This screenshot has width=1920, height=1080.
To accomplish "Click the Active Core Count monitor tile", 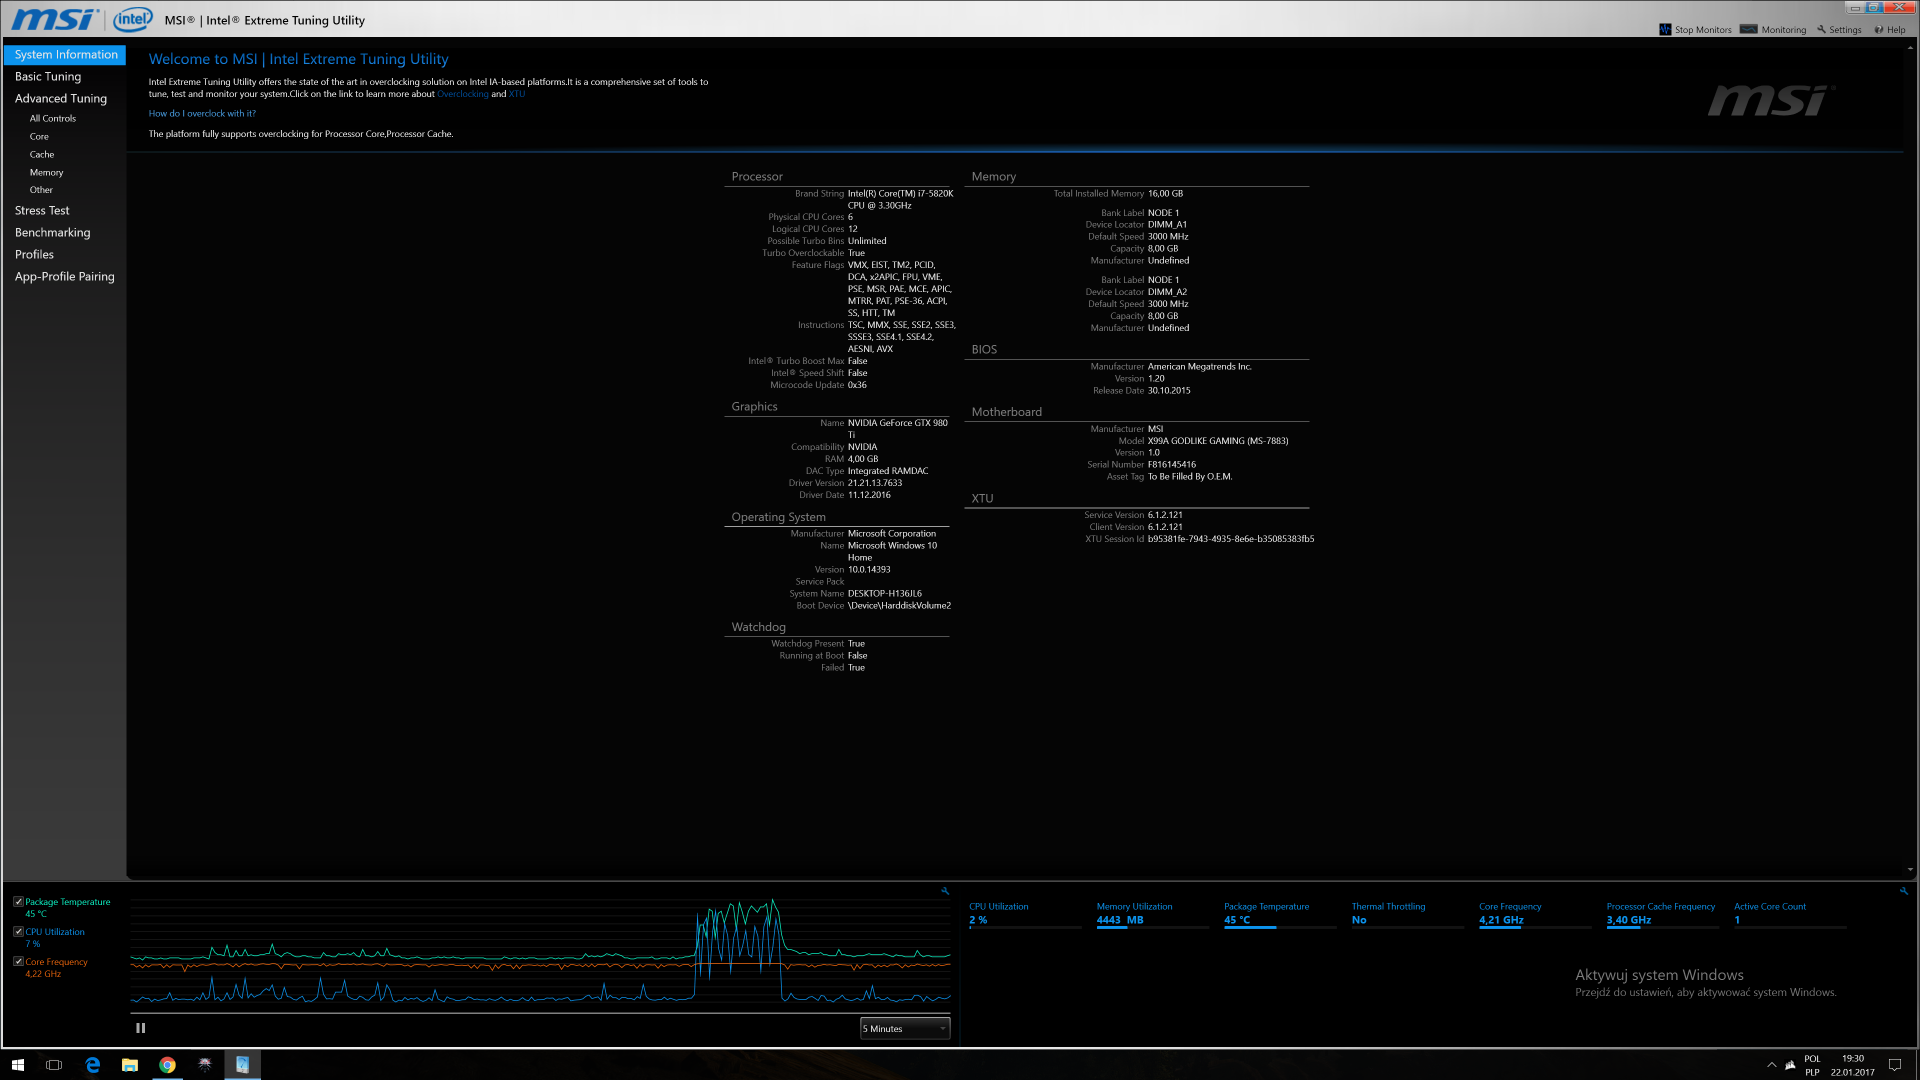I will [x=1790, y=915].
